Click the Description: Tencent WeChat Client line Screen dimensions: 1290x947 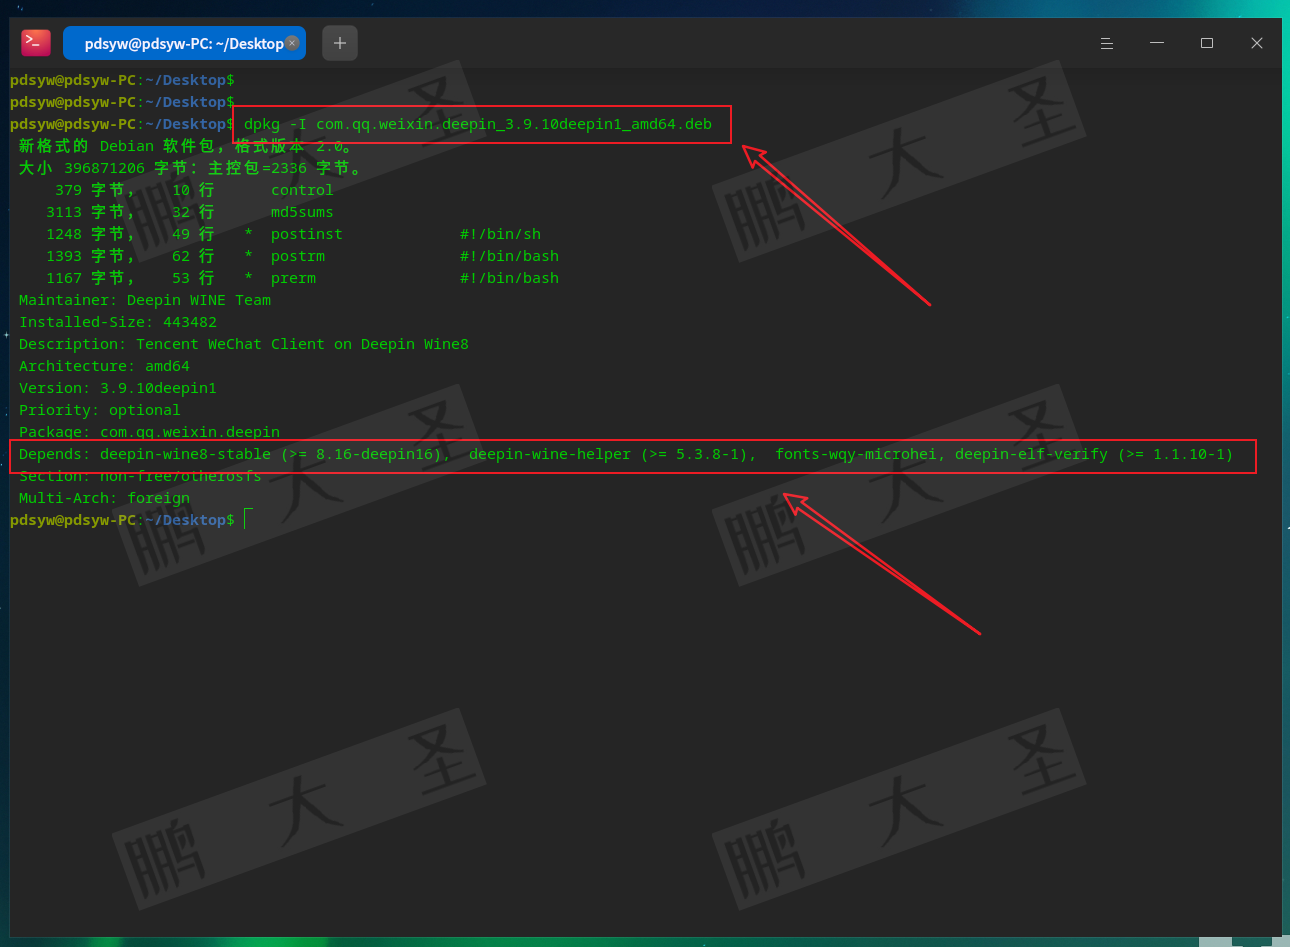click(x=243, y=344)
